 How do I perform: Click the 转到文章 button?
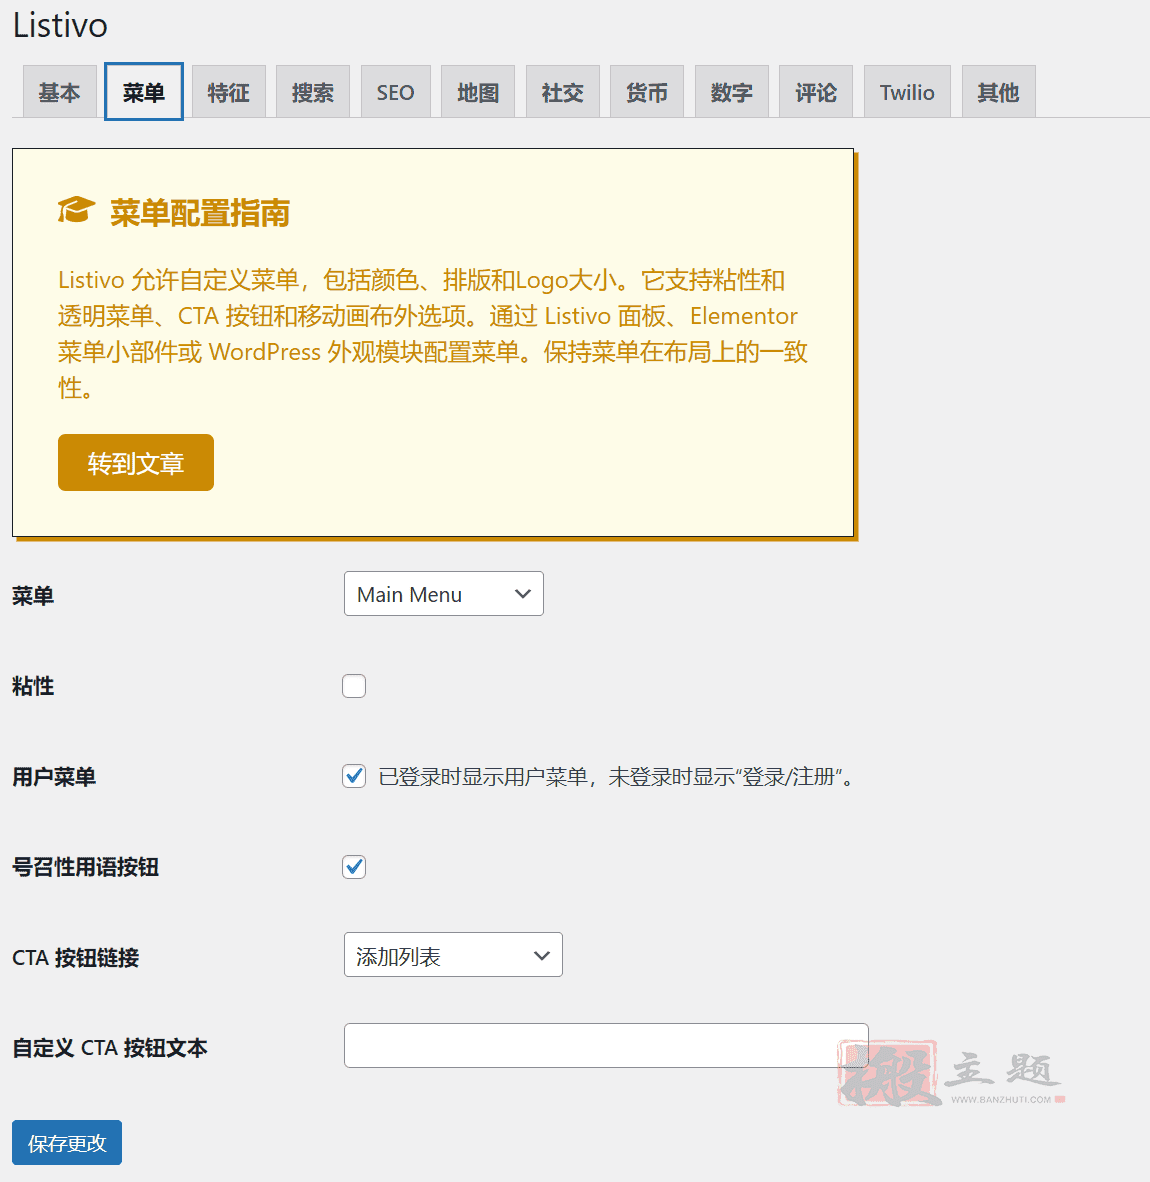click(x=136, y=462)
